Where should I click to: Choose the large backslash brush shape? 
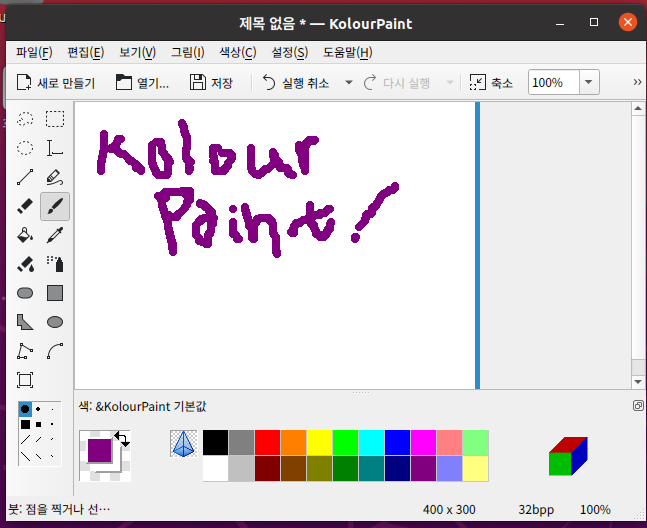click(x=25, y=456)
